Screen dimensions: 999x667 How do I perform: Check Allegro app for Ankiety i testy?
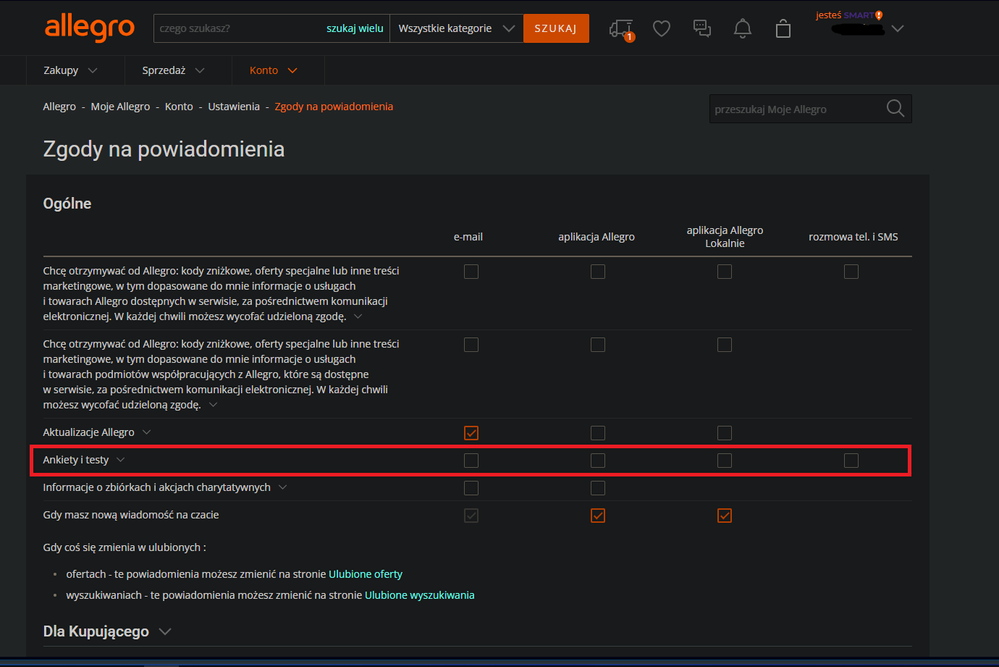(598, 461)
